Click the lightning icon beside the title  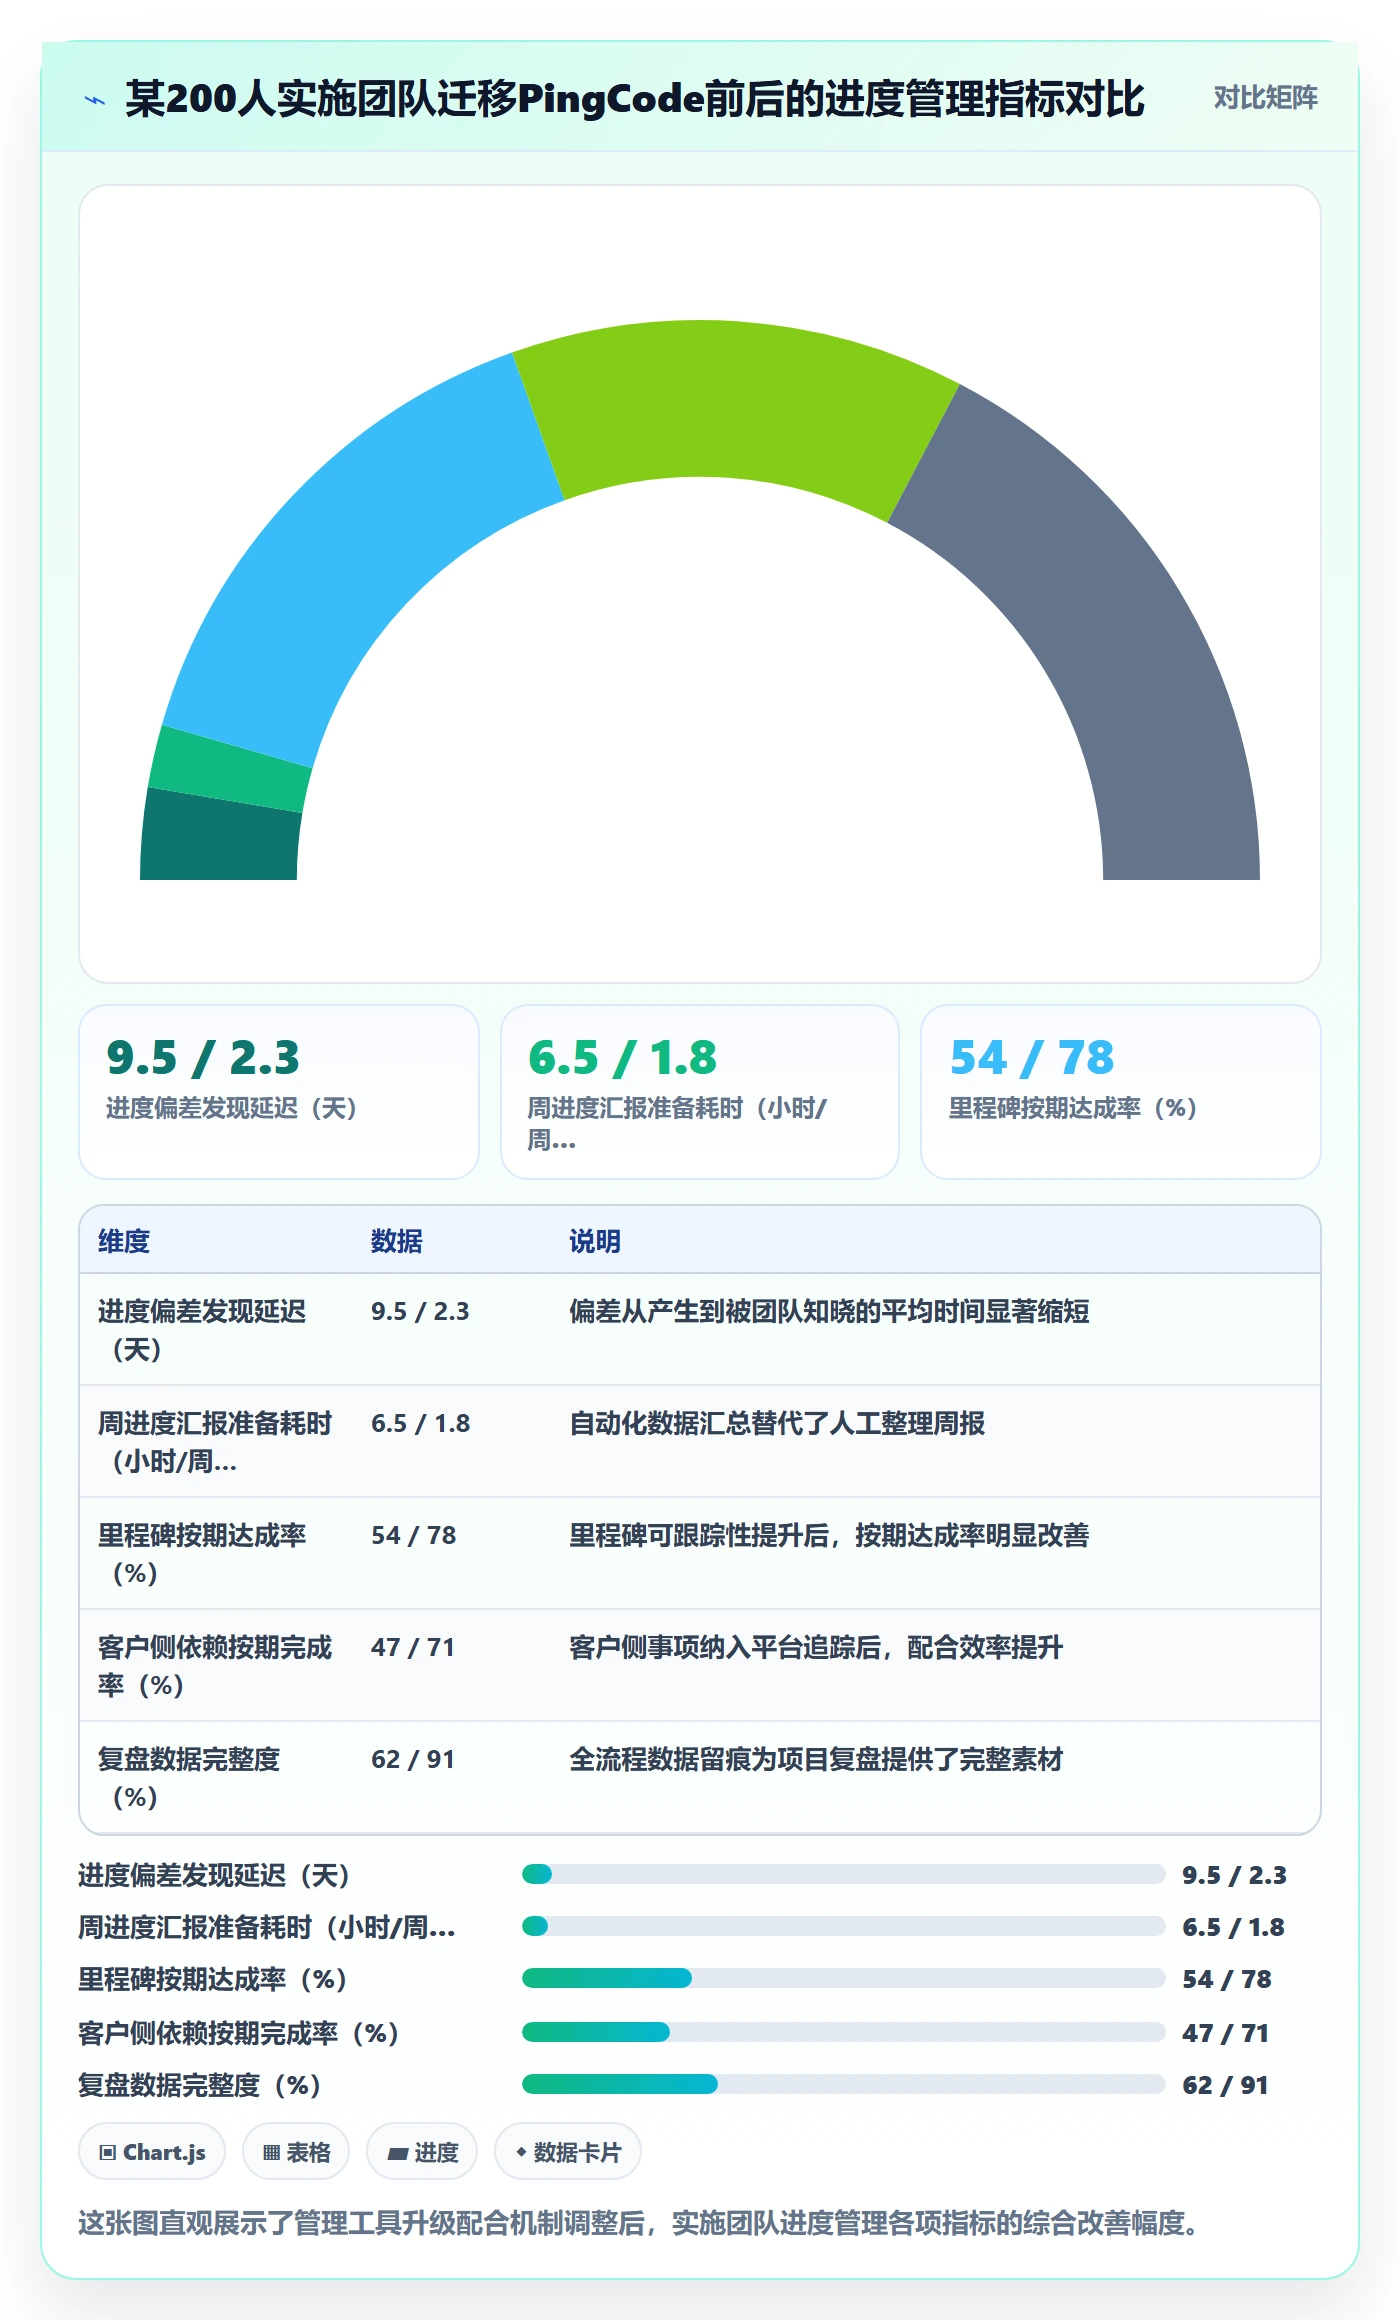pos(95,100)
